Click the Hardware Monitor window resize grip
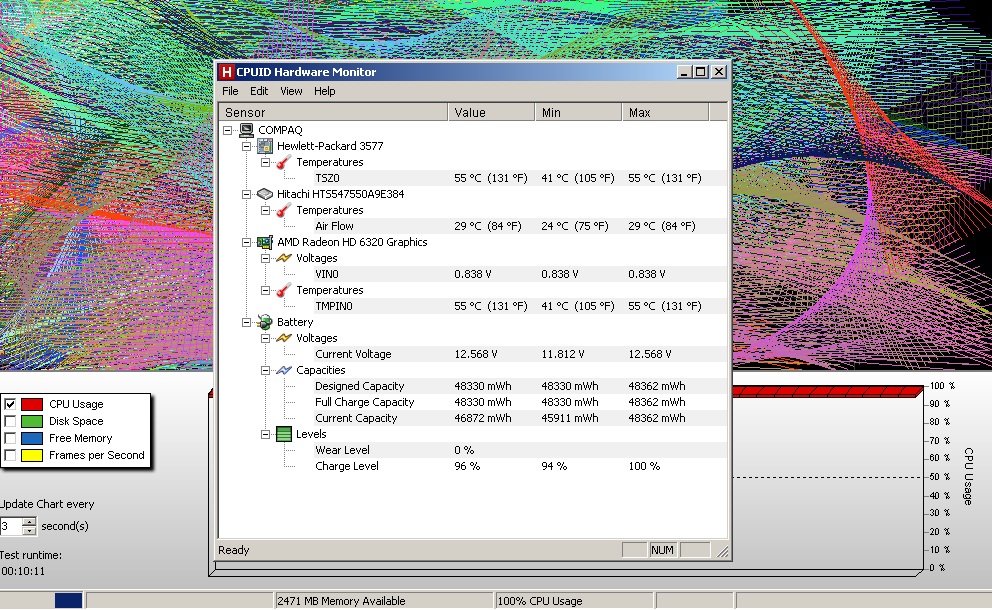This screenshot has width=992, height=610. [x=722, y=552]
